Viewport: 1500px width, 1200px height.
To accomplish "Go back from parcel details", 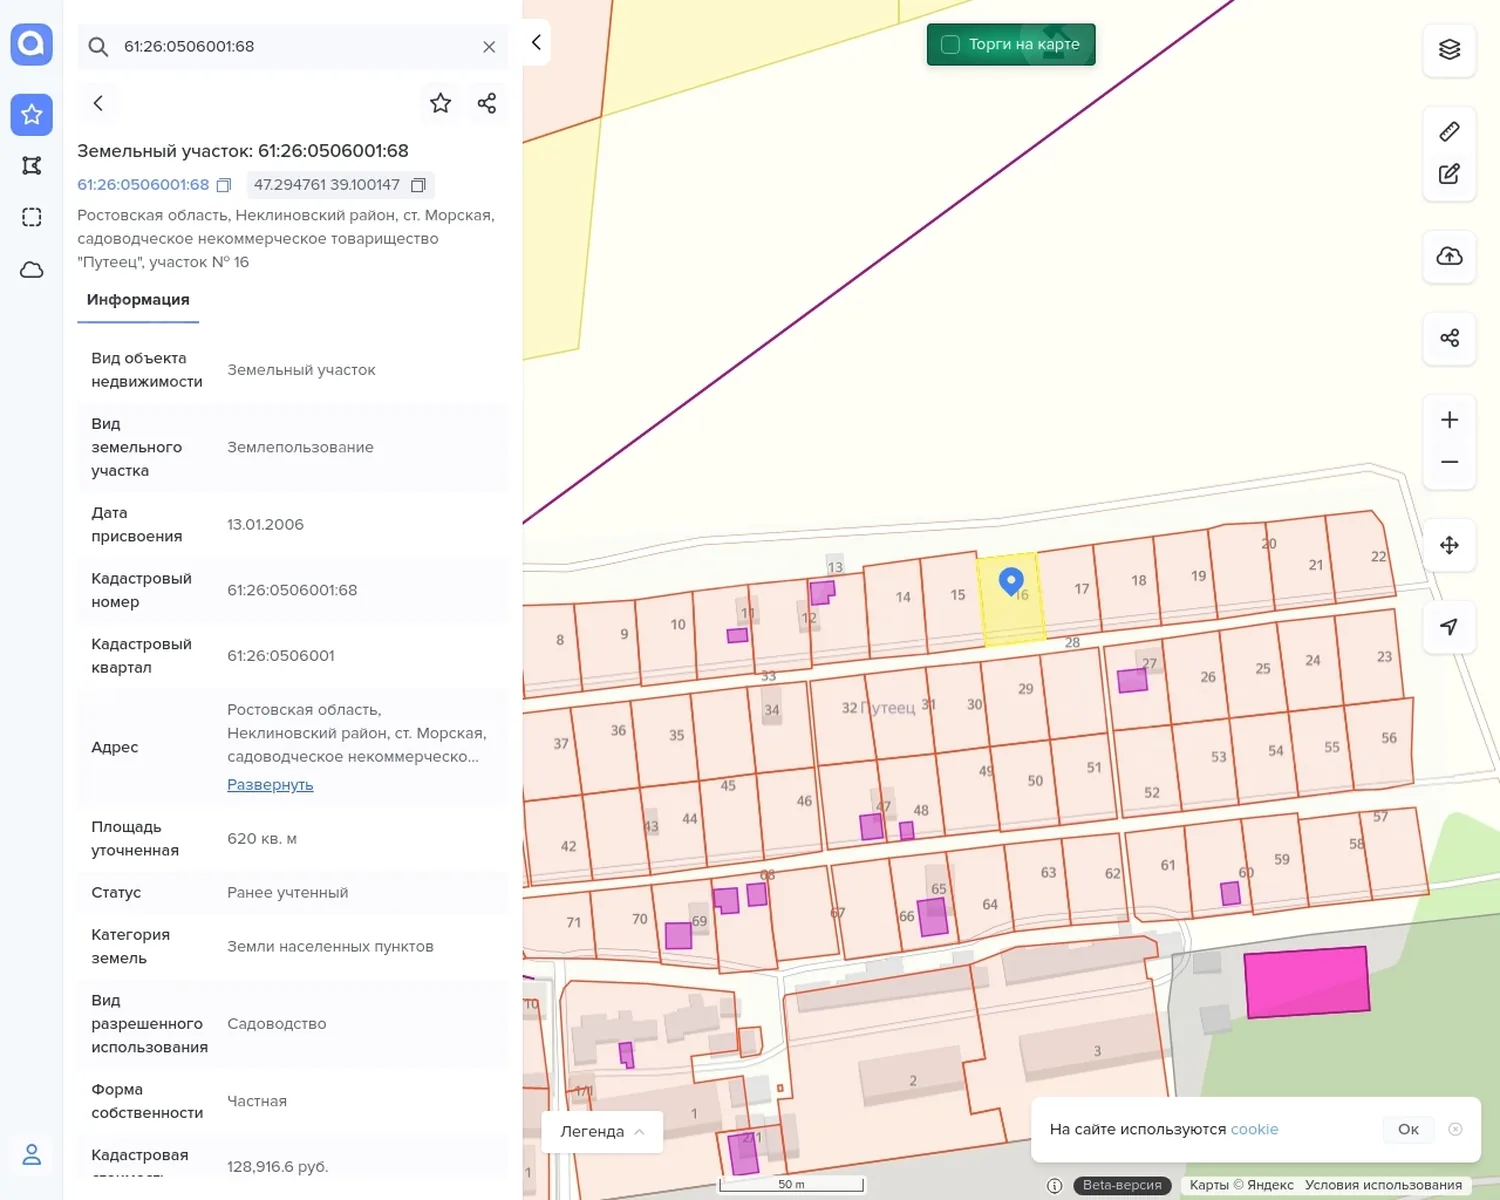I will click(x=98, y=103).
